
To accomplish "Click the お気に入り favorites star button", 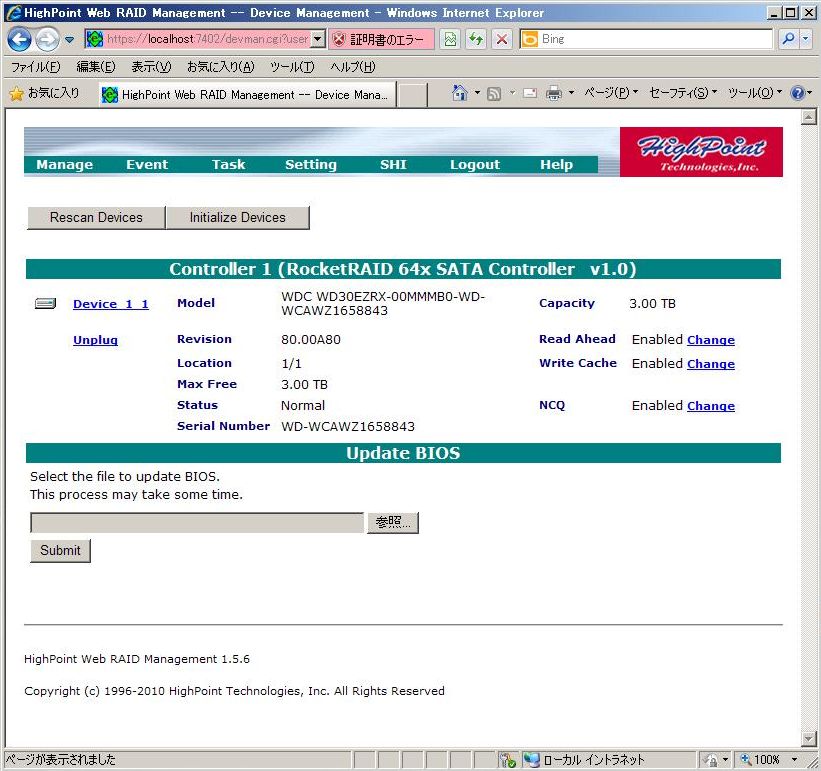I will pos(45,94).
